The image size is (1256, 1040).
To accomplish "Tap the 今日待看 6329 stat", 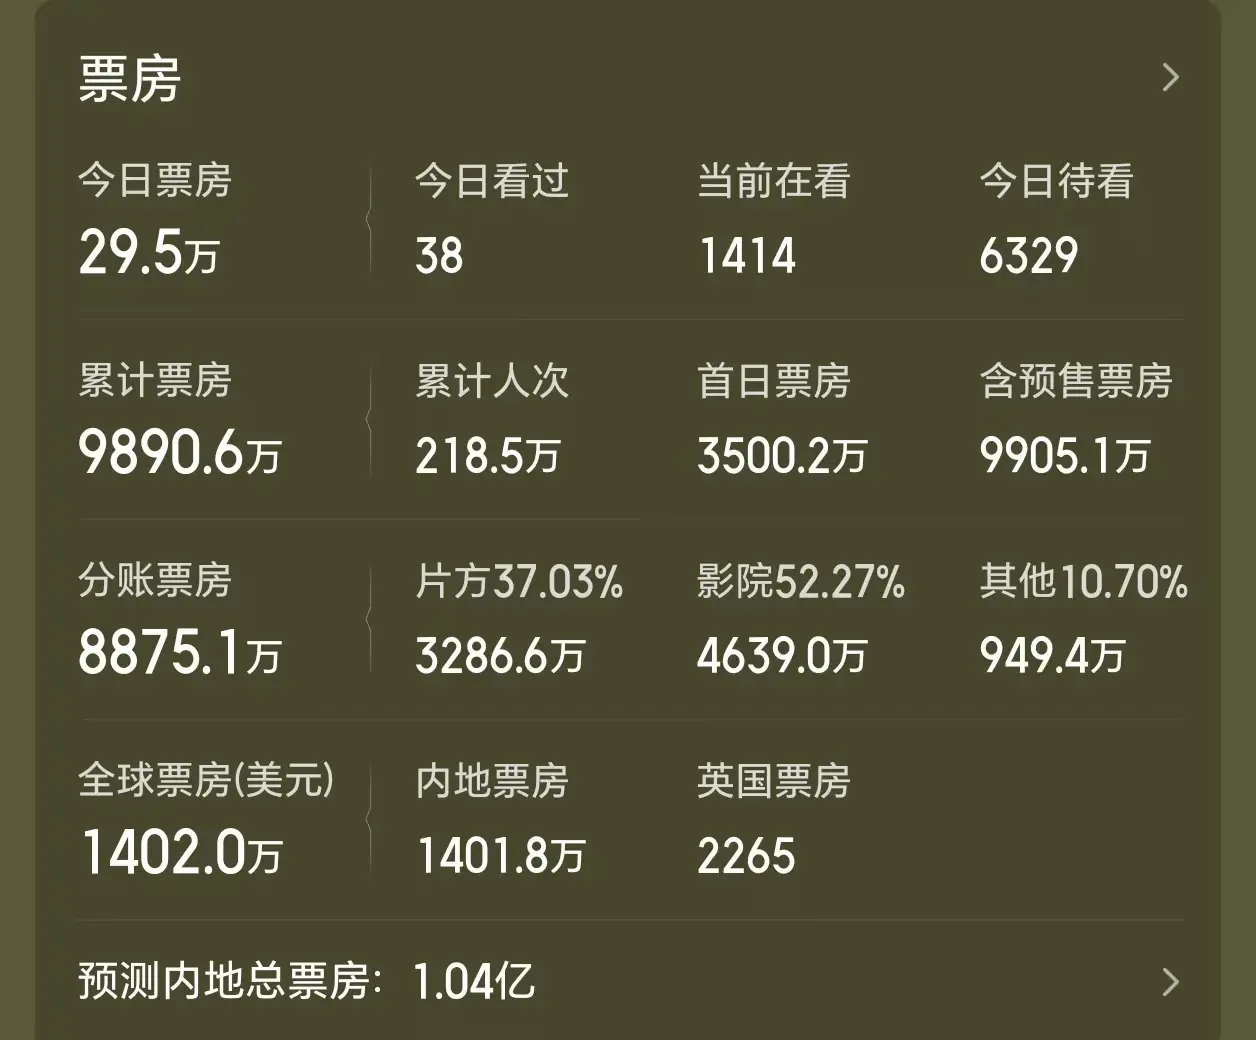I will pos(1029,255).
